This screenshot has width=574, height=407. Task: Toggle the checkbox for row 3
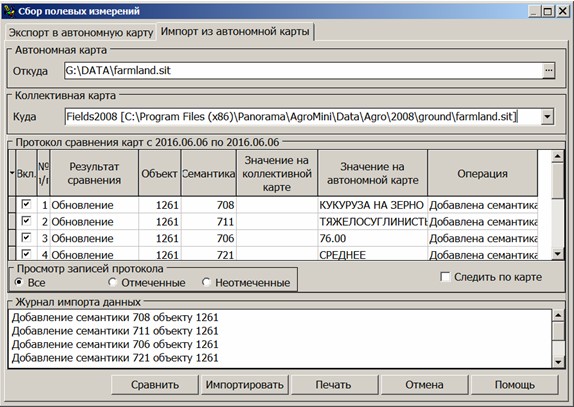[26, 237]
